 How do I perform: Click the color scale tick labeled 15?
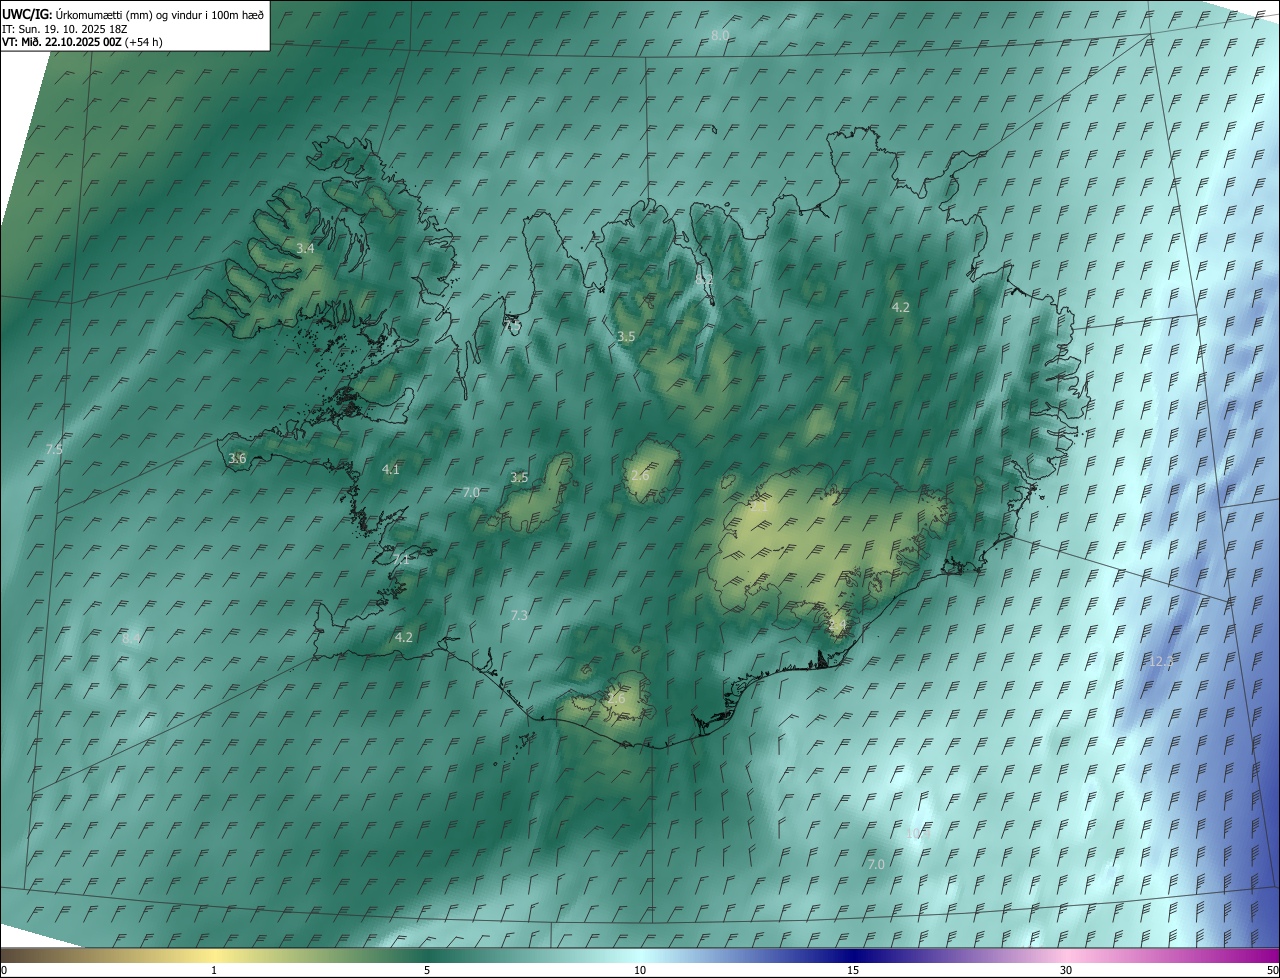853,970
